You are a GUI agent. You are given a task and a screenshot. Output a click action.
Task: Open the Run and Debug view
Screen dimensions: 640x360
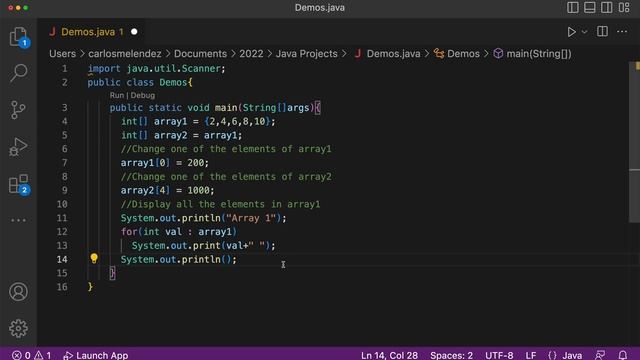pos(18,147)
